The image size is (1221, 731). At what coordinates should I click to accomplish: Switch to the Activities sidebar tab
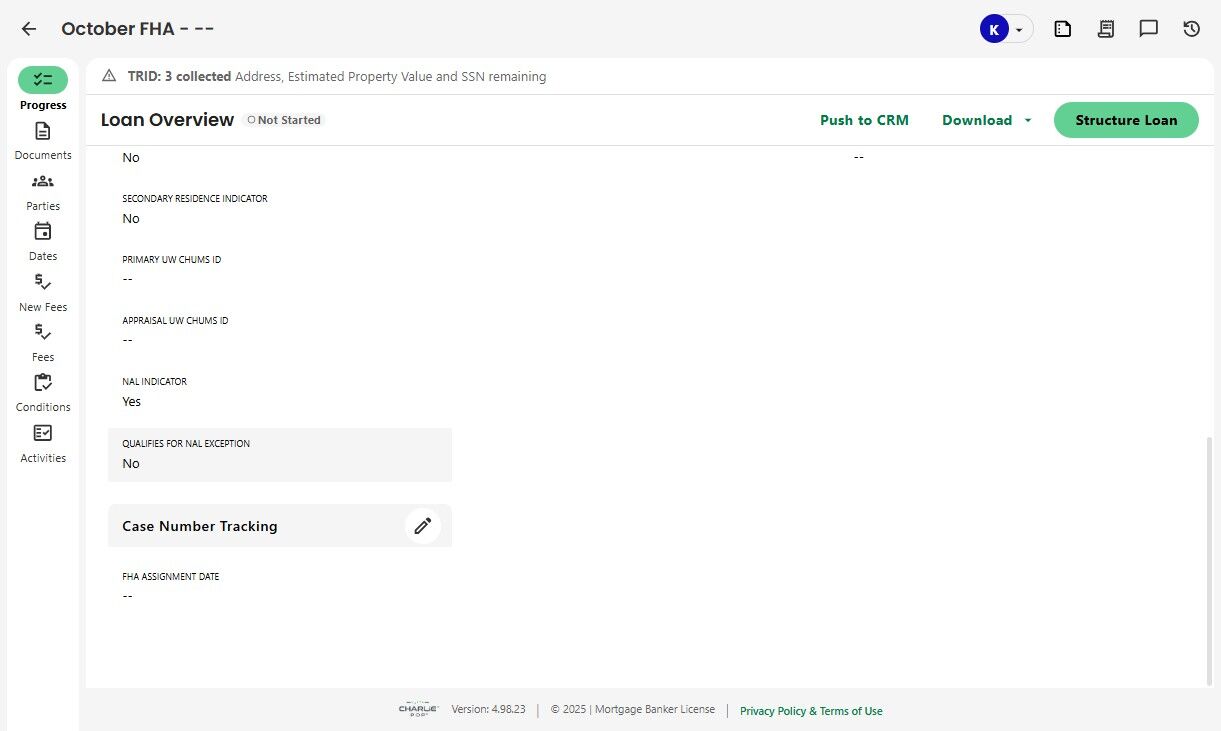43,443
